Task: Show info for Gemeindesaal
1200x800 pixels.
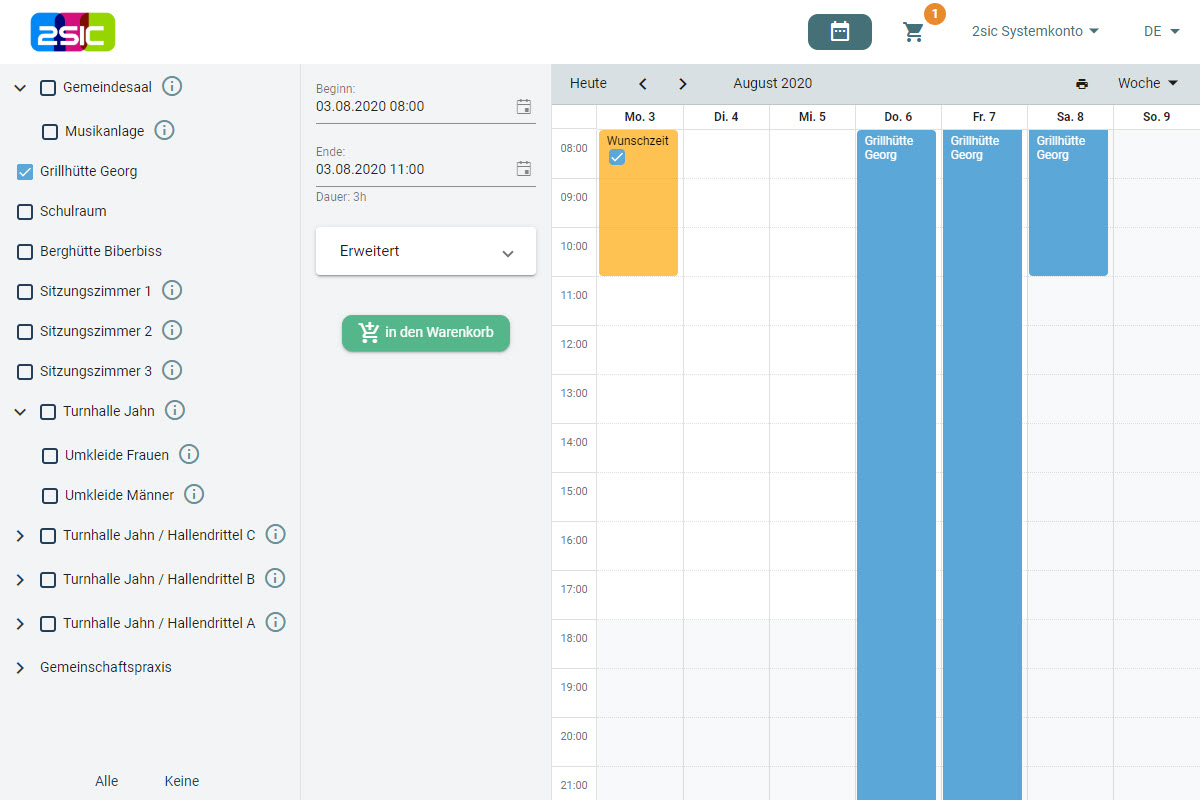Action: (172, 87)
